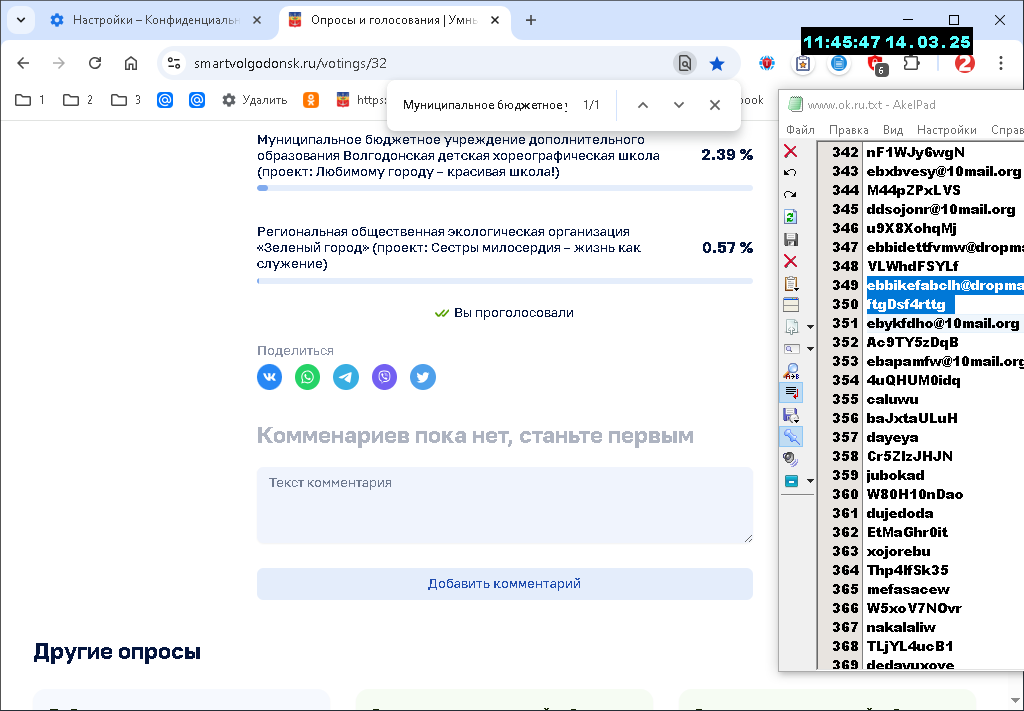Open the red circle profile icon with 2
Image resolution: width=1024 pixels, height=711 pixels.
point(965,63)
